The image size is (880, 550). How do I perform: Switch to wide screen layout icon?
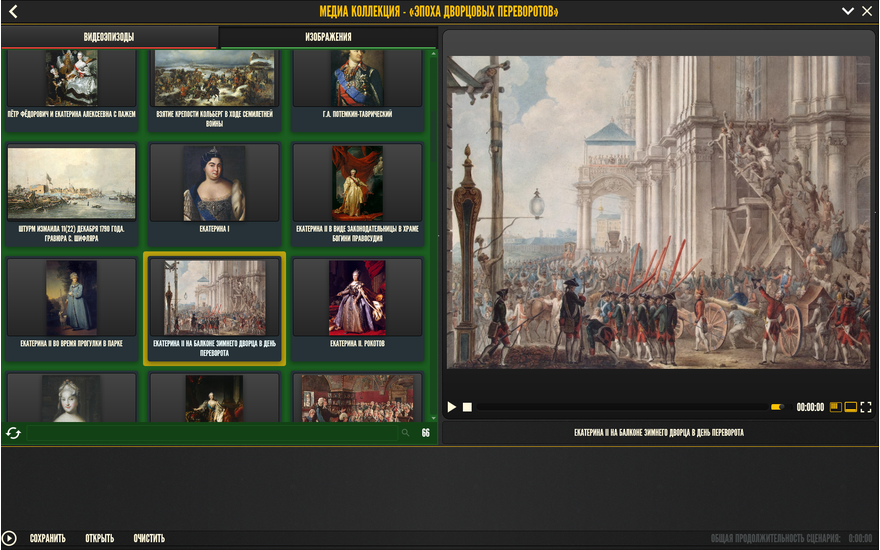[851, 407]
